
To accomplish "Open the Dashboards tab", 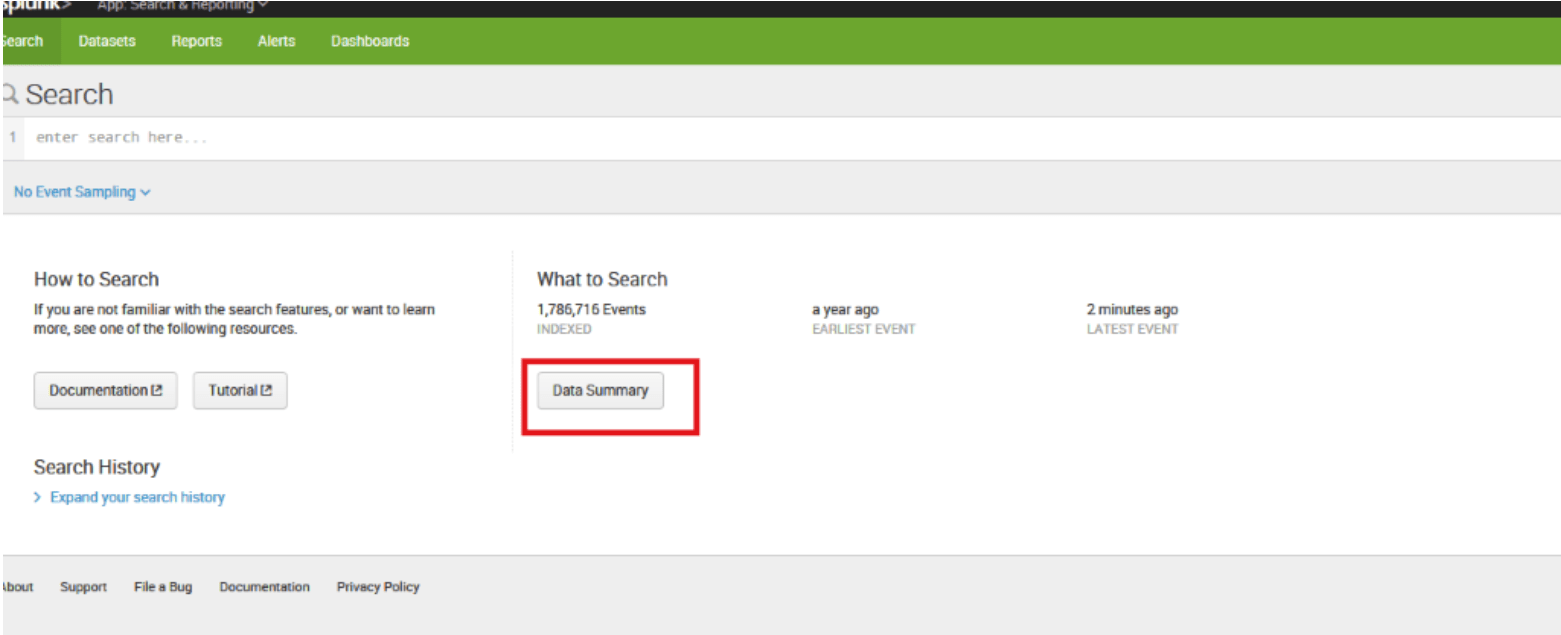I will tap(370, 41).
